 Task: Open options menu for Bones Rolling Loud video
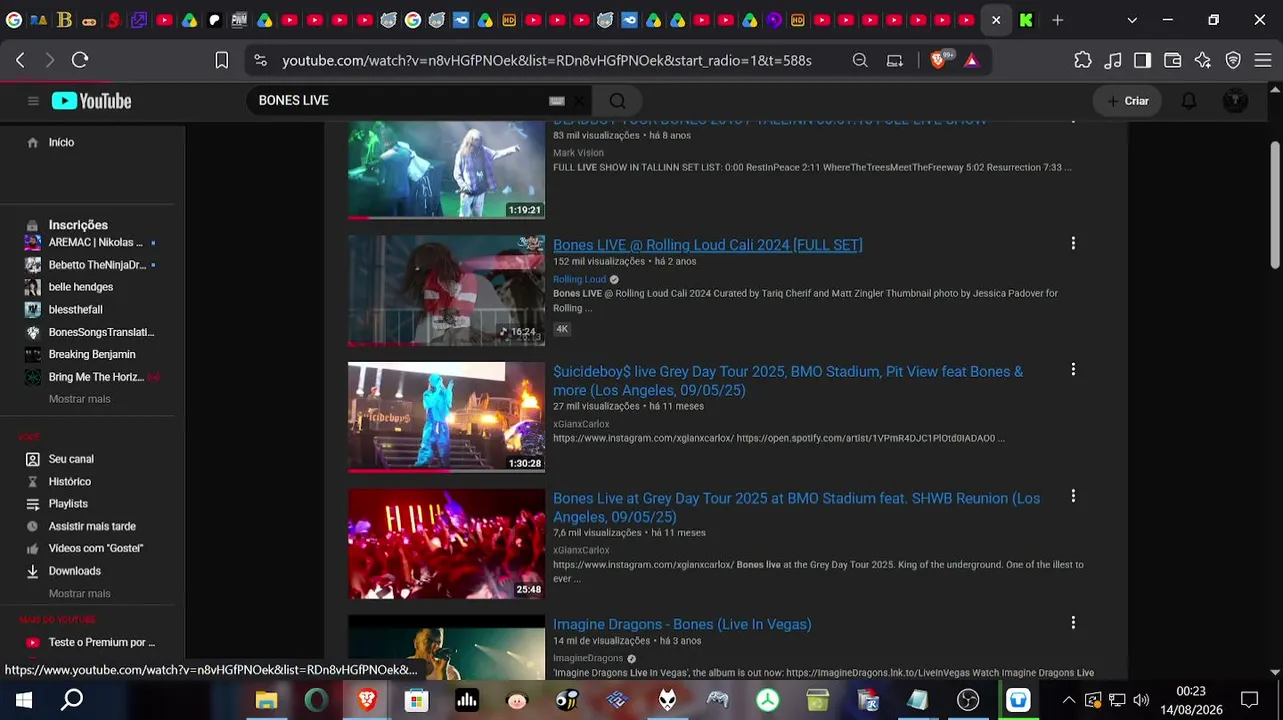point(1073,244)
